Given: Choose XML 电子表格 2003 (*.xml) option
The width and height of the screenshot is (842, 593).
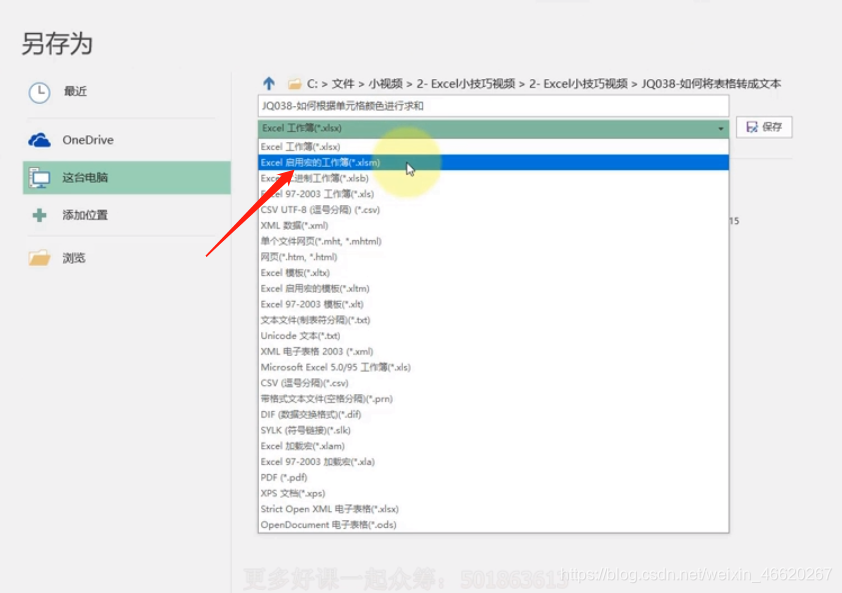Looking at the screenshot, I should click(x=493, y=351).
